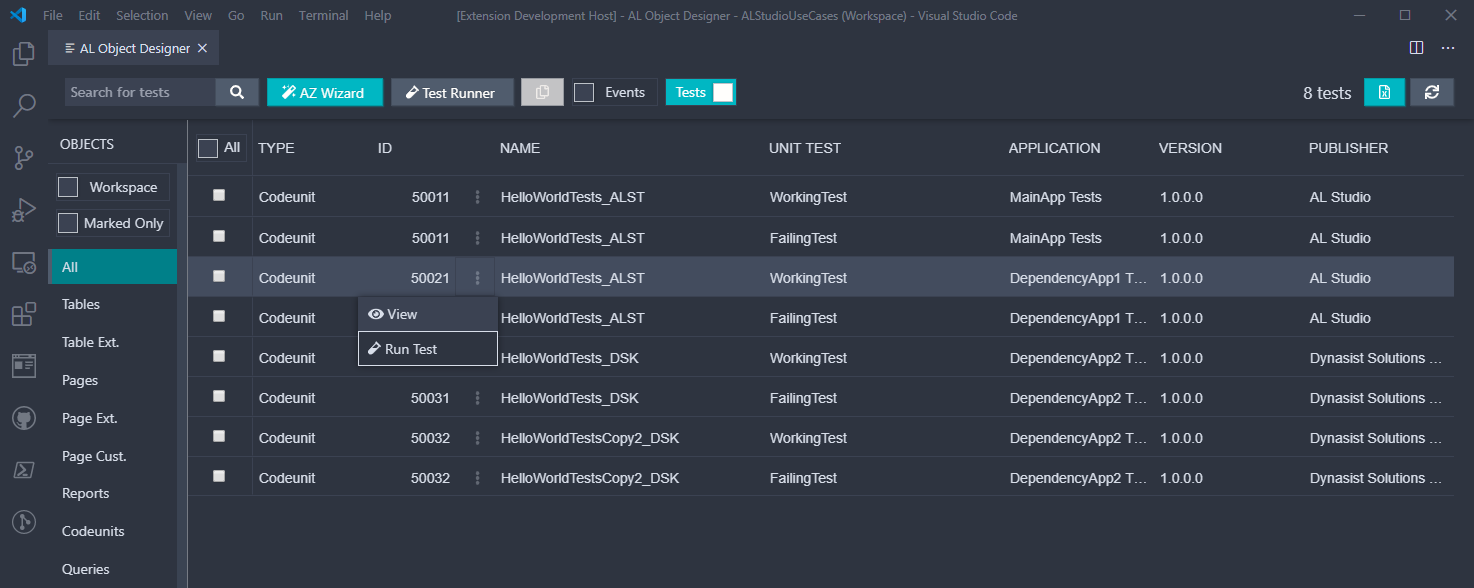Open the AL Studio browser-window icon in activity bar
The height and width of the screenshot is (588, 1474).
click(24, 366)
